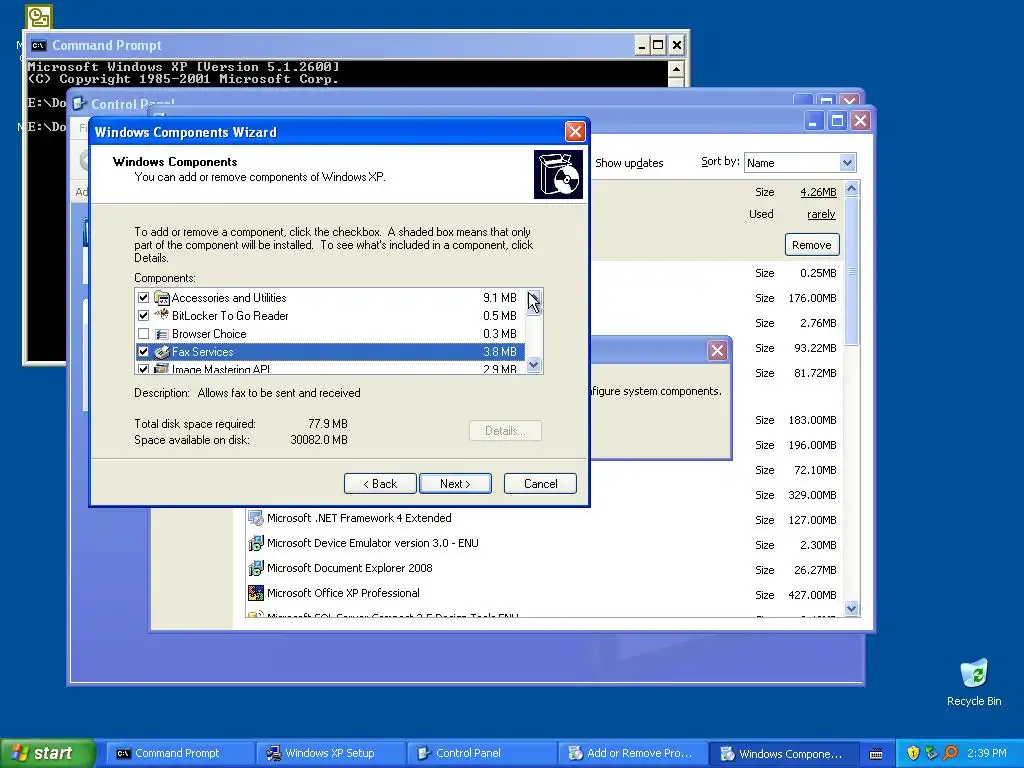
Task: Click the Show updates label
Action: [x=629, y=163]
